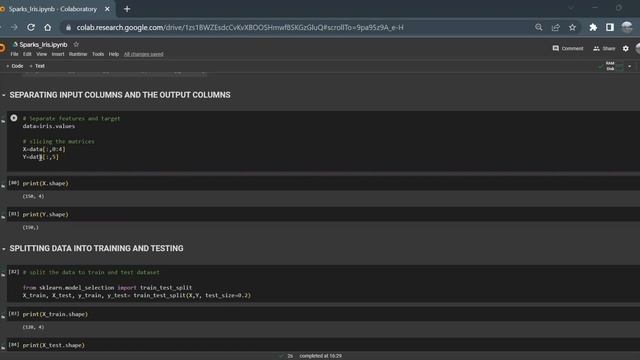Click the Share button
Viewport: 640px width, 360px height.
[604, 48]
